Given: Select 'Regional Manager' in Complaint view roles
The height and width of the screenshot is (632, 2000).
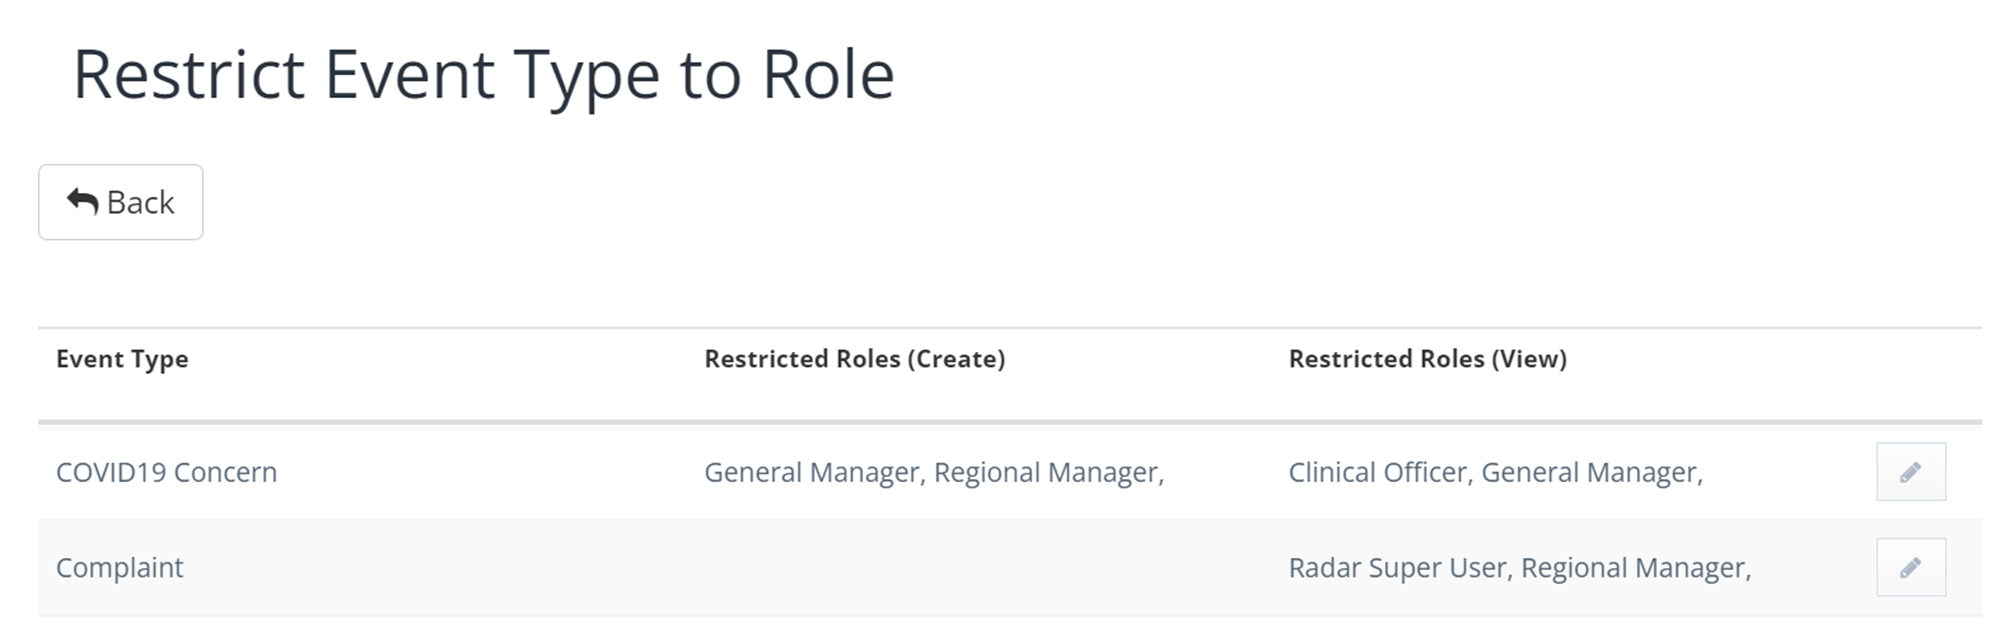Looking at the screenshot, I should pos(1634,568).
